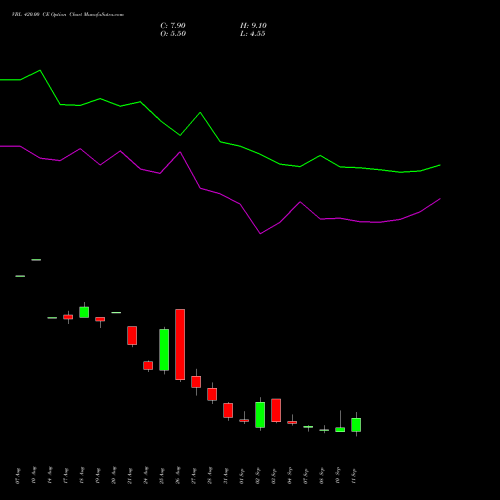Select the green dash marker on 07 Aug

click(20, 276)
